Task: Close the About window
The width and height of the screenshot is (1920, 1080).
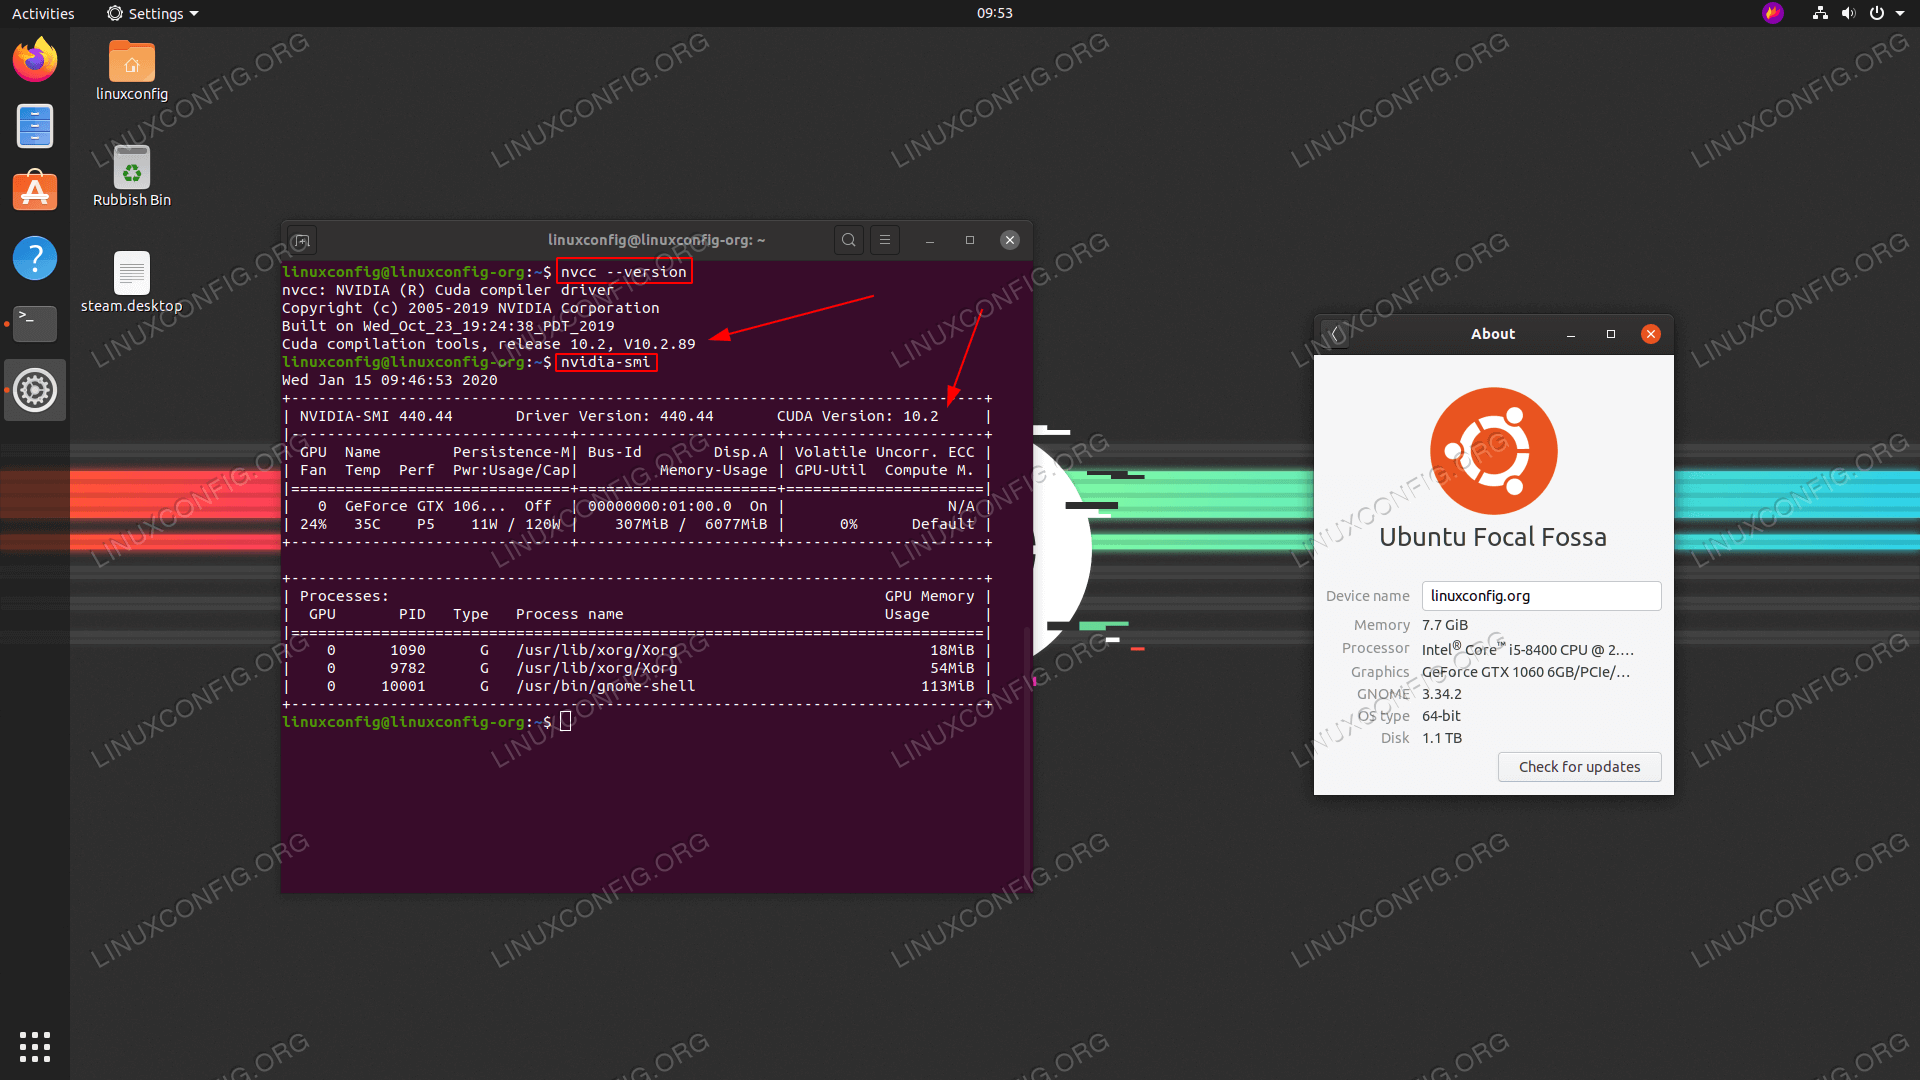Action: [x=1651, y=334]
